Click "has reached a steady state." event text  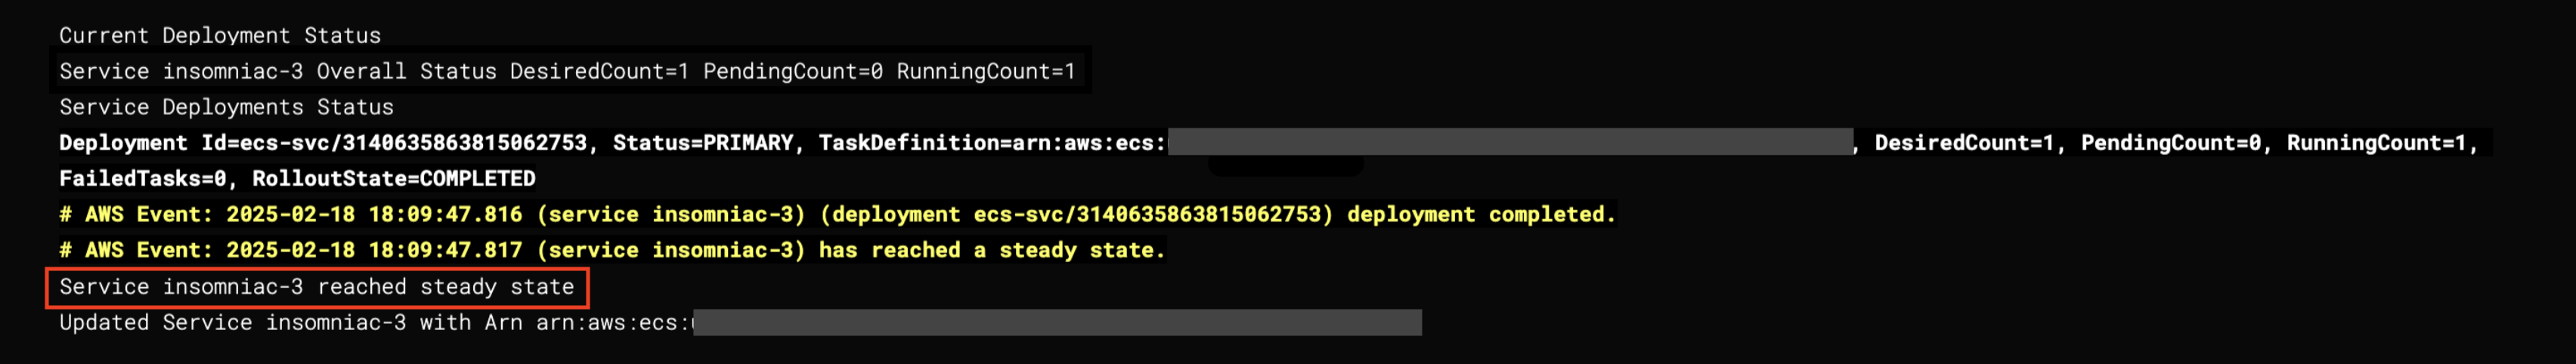pos(992,251)
